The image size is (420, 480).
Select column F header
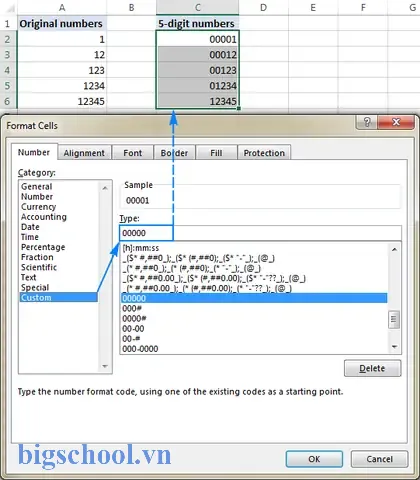coord(363,8)
